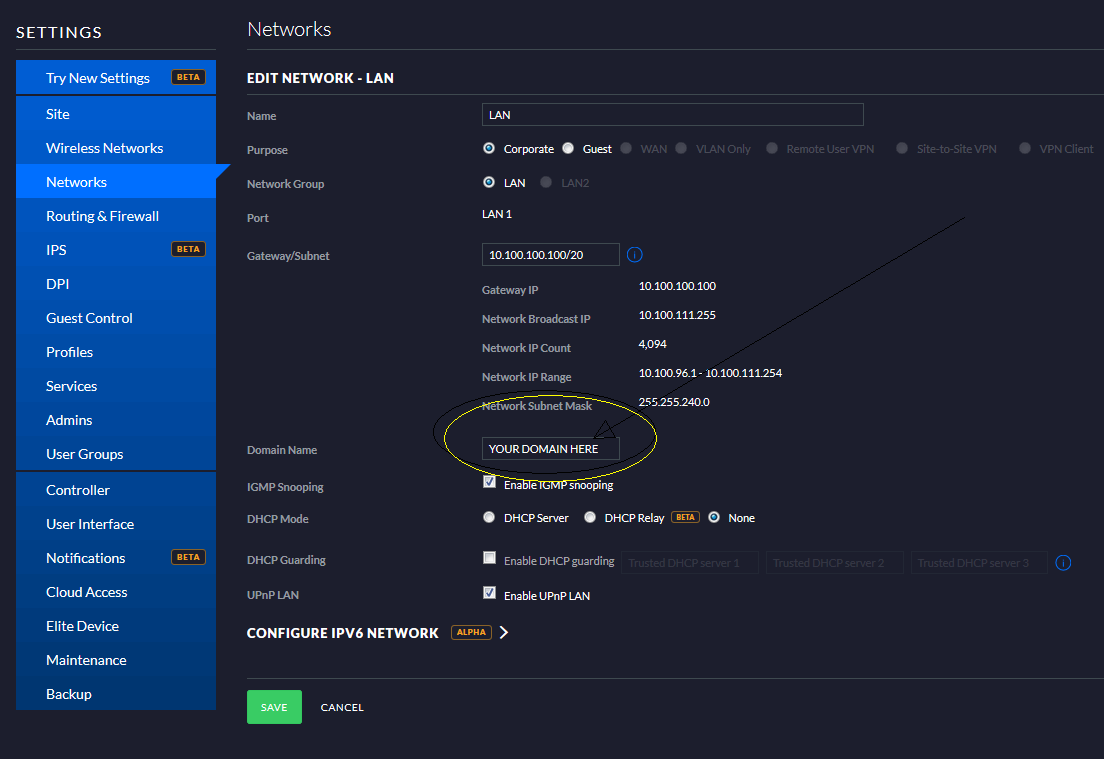Viewport: 1104px width, 759px height.
Task: Select the DHCP Server mode option
Action: click(489, 518)
